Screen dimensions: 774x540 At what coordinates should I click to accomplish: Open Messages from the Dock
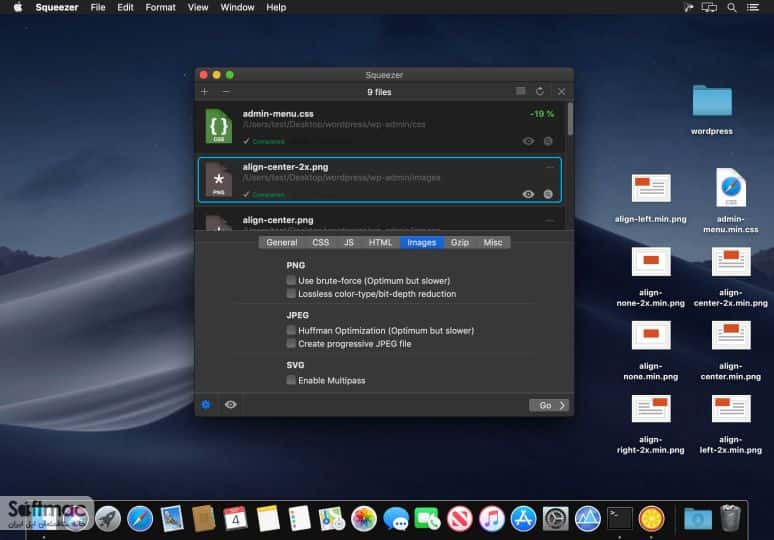[x=396, y=519]
